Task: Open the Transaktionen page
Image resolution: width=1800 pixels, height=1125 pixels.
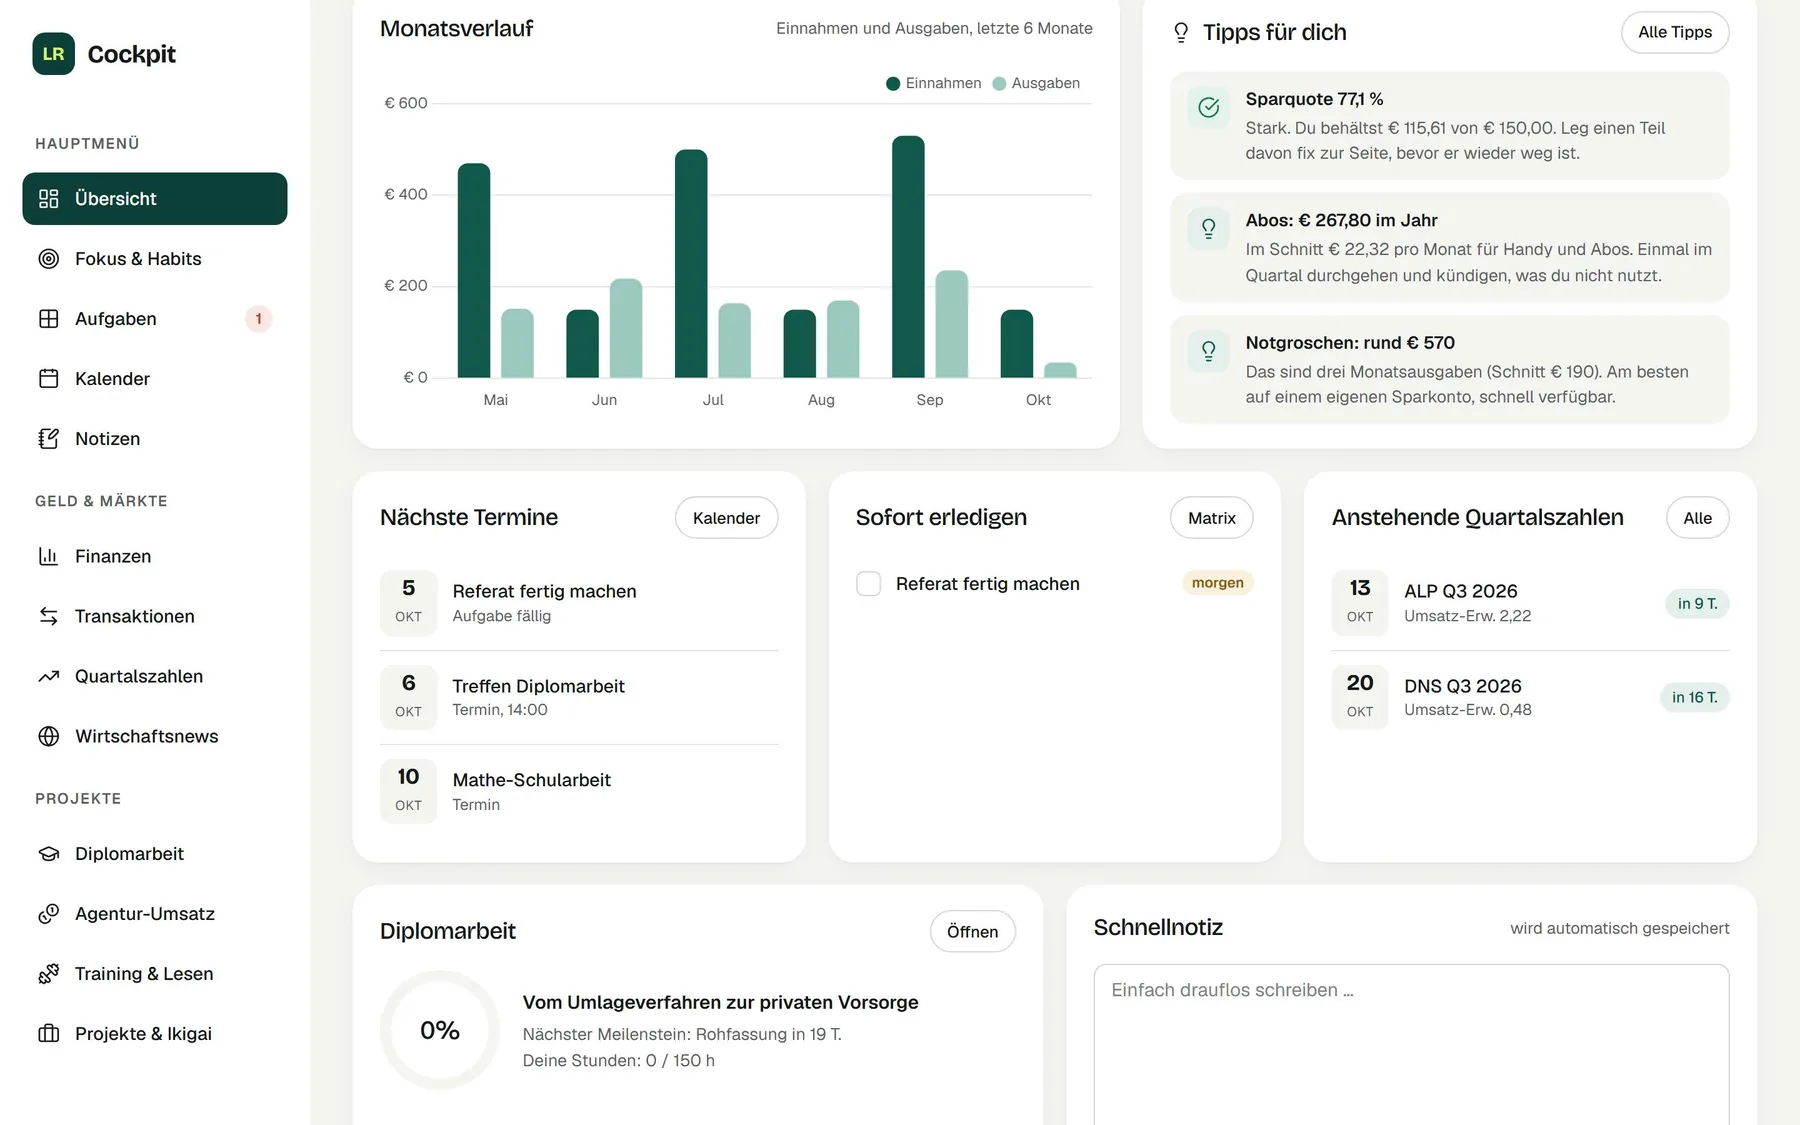Action: [155, 616]
